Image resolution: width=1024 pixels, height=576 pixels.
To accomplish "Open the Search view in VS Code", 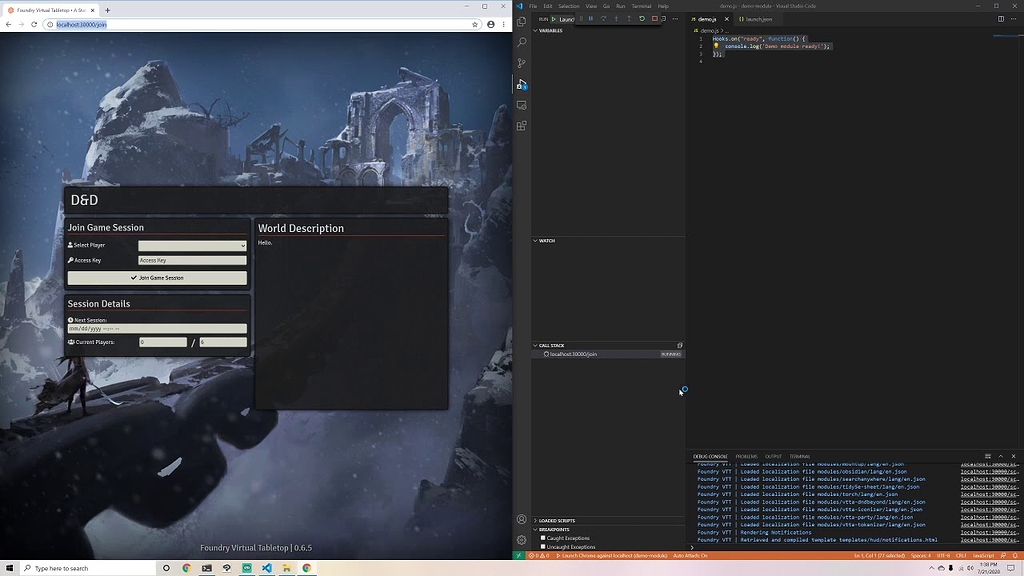I will click(x=521, y=41).
